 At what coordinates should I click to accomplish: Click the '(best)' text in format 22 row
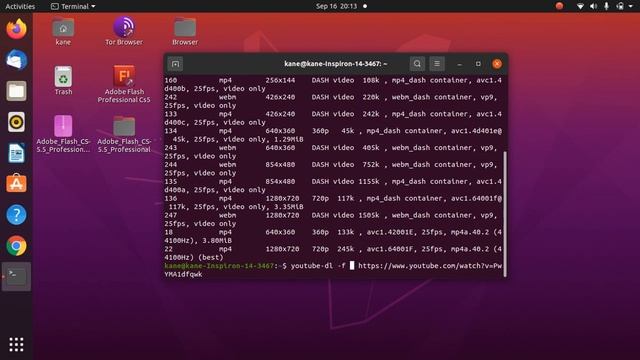[x=211, y=258]
